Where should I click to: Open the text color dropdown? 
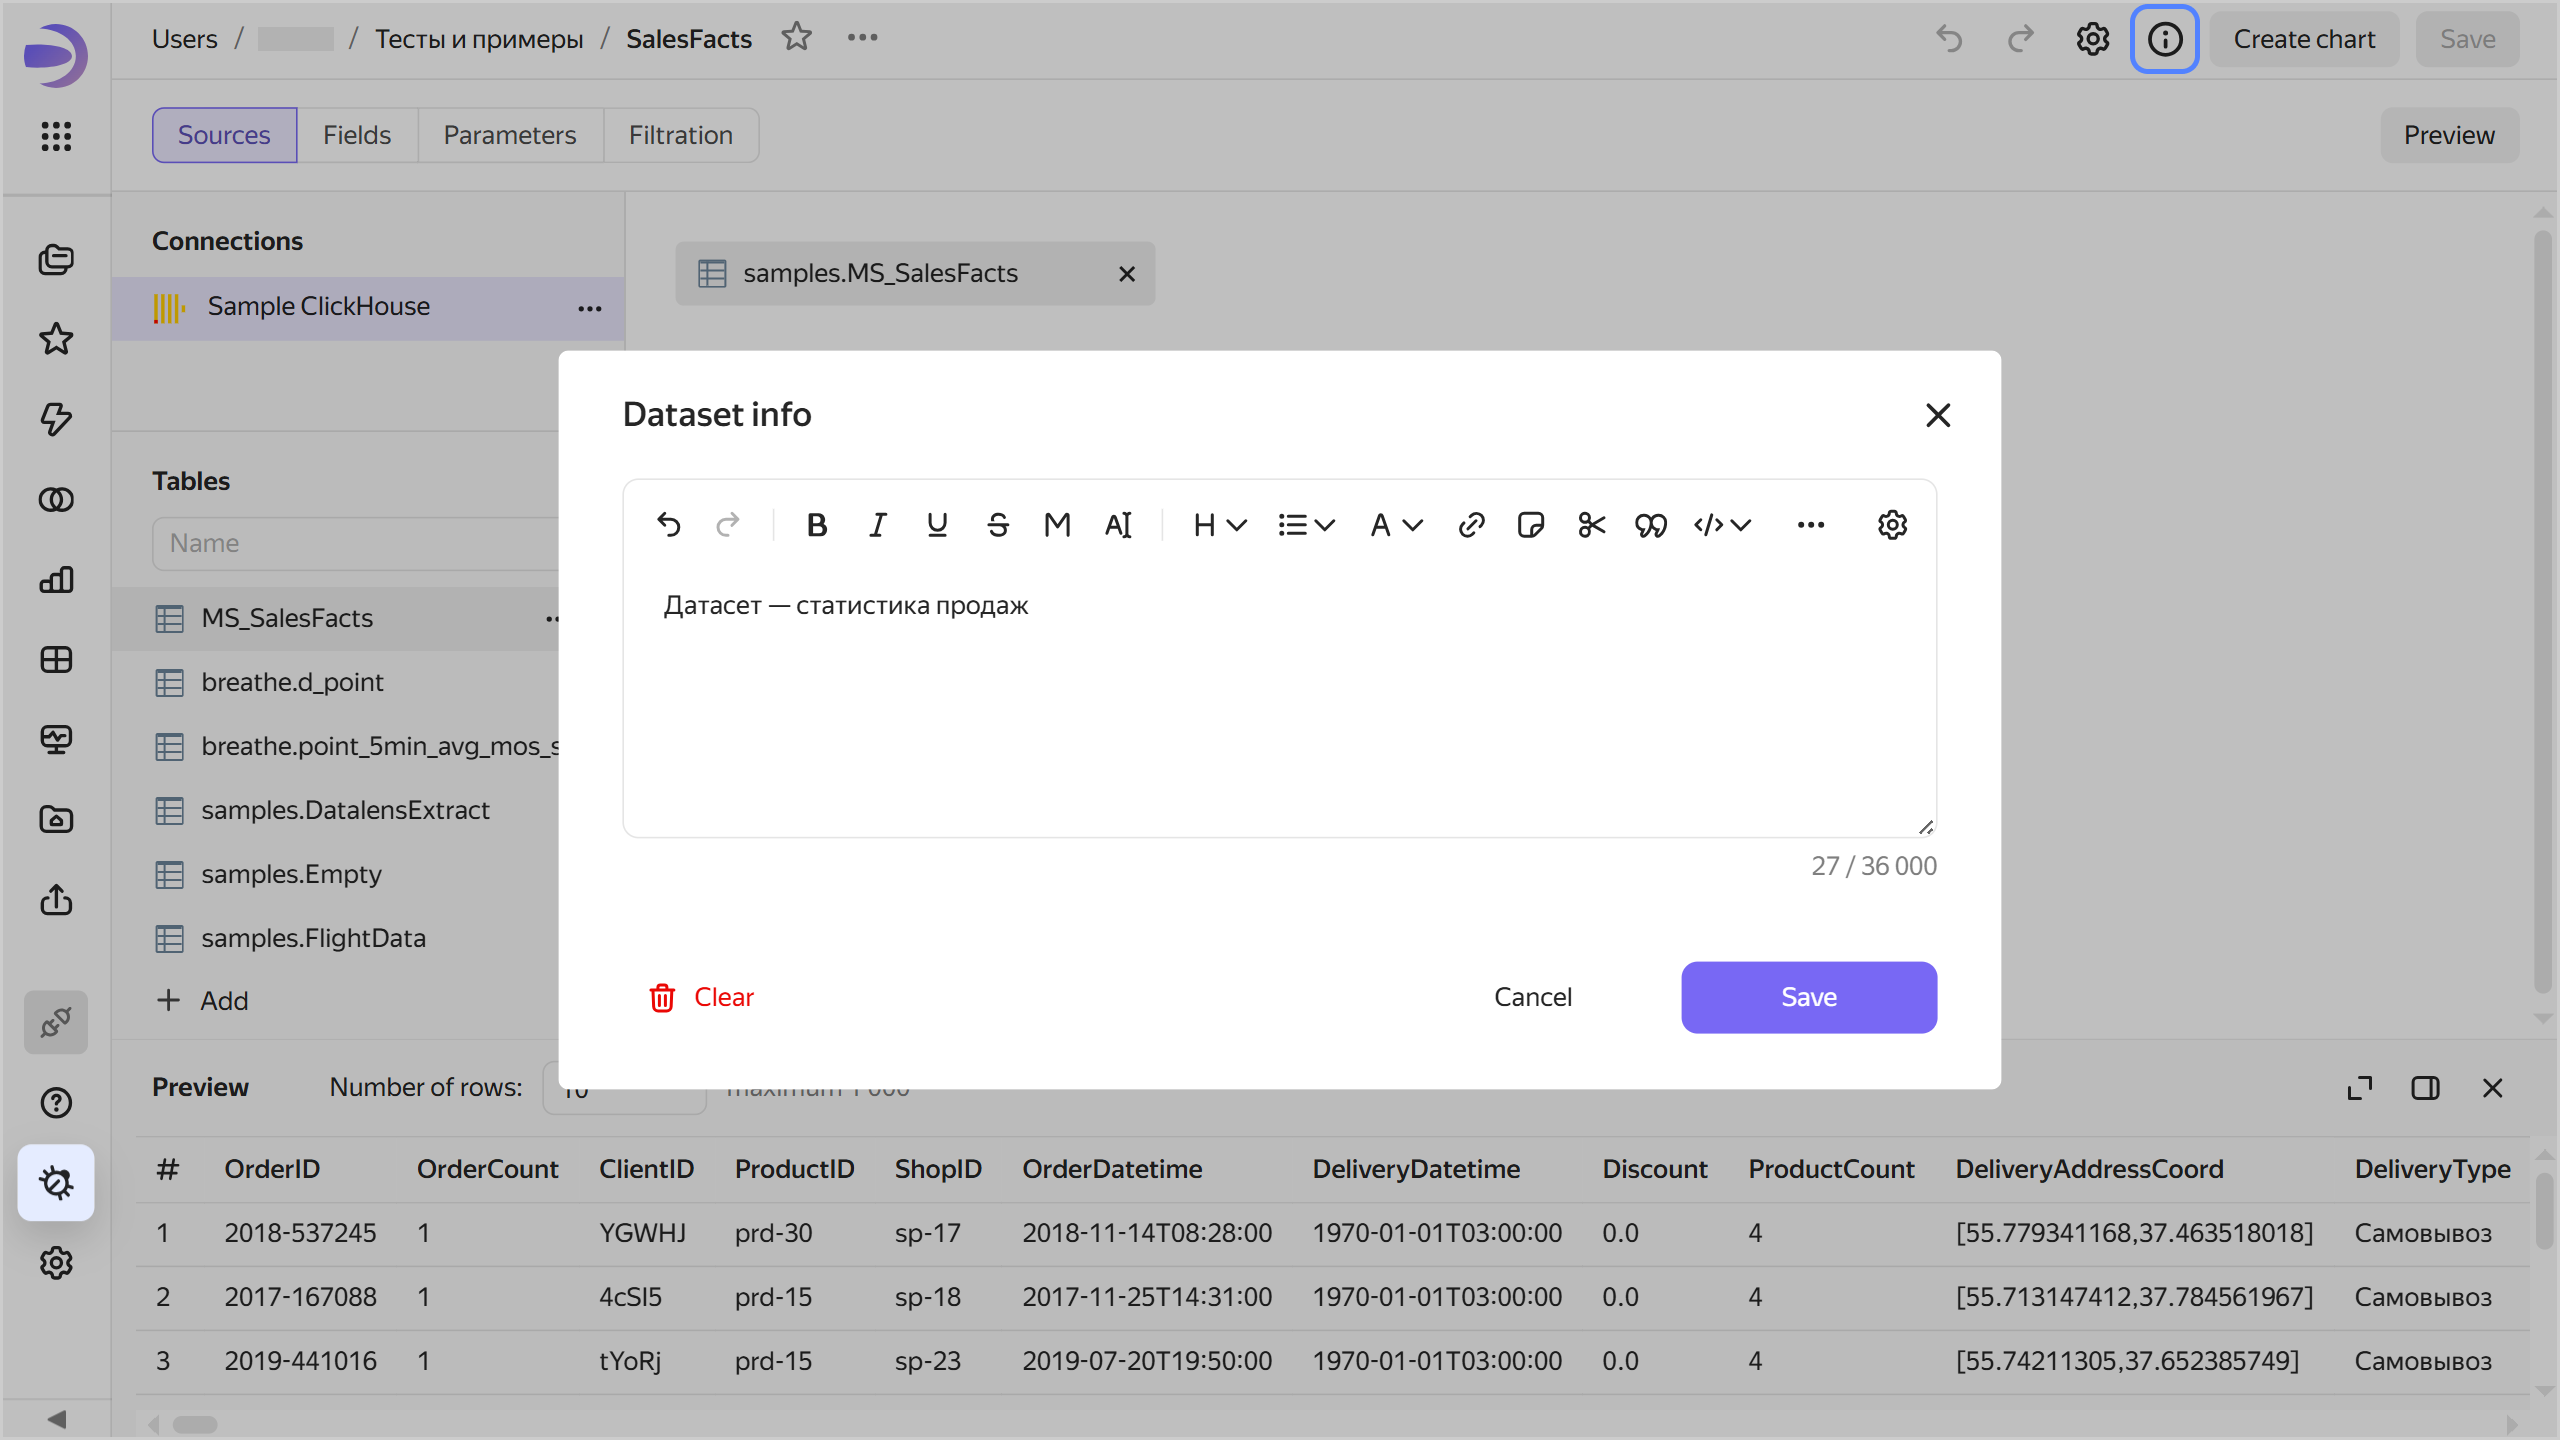point(1394,524)
